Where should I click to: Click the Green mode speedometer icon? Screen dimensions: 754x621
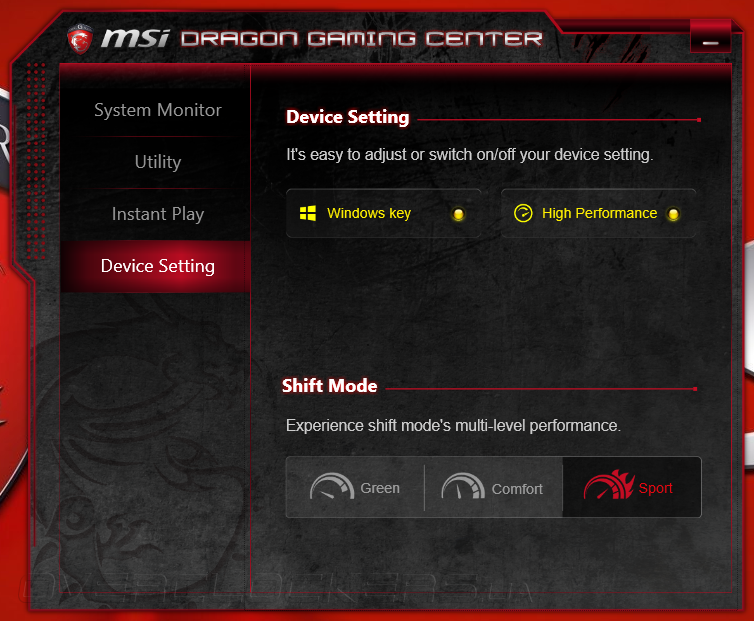click(332, 486)
